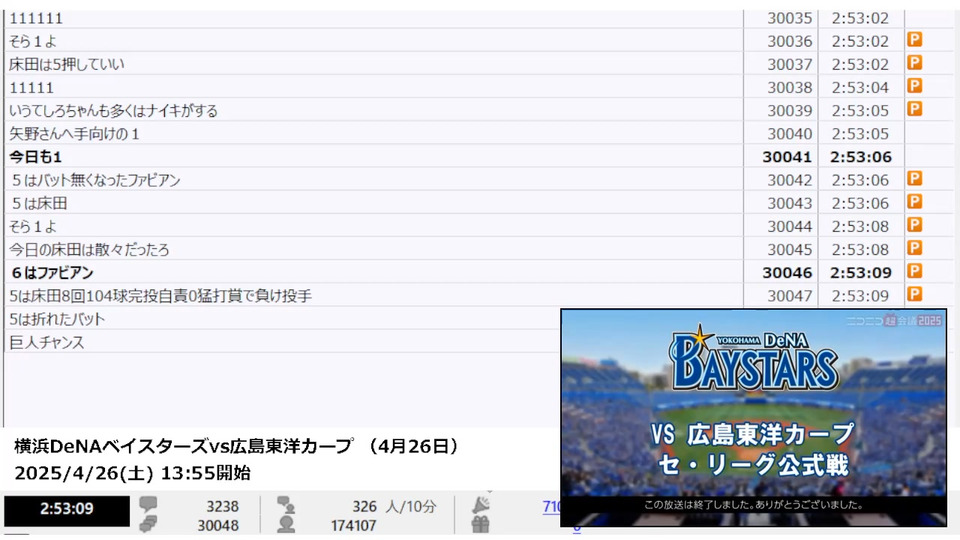Click single speech bubble icon beside 3238
The image size is (960, 540).
148,504
